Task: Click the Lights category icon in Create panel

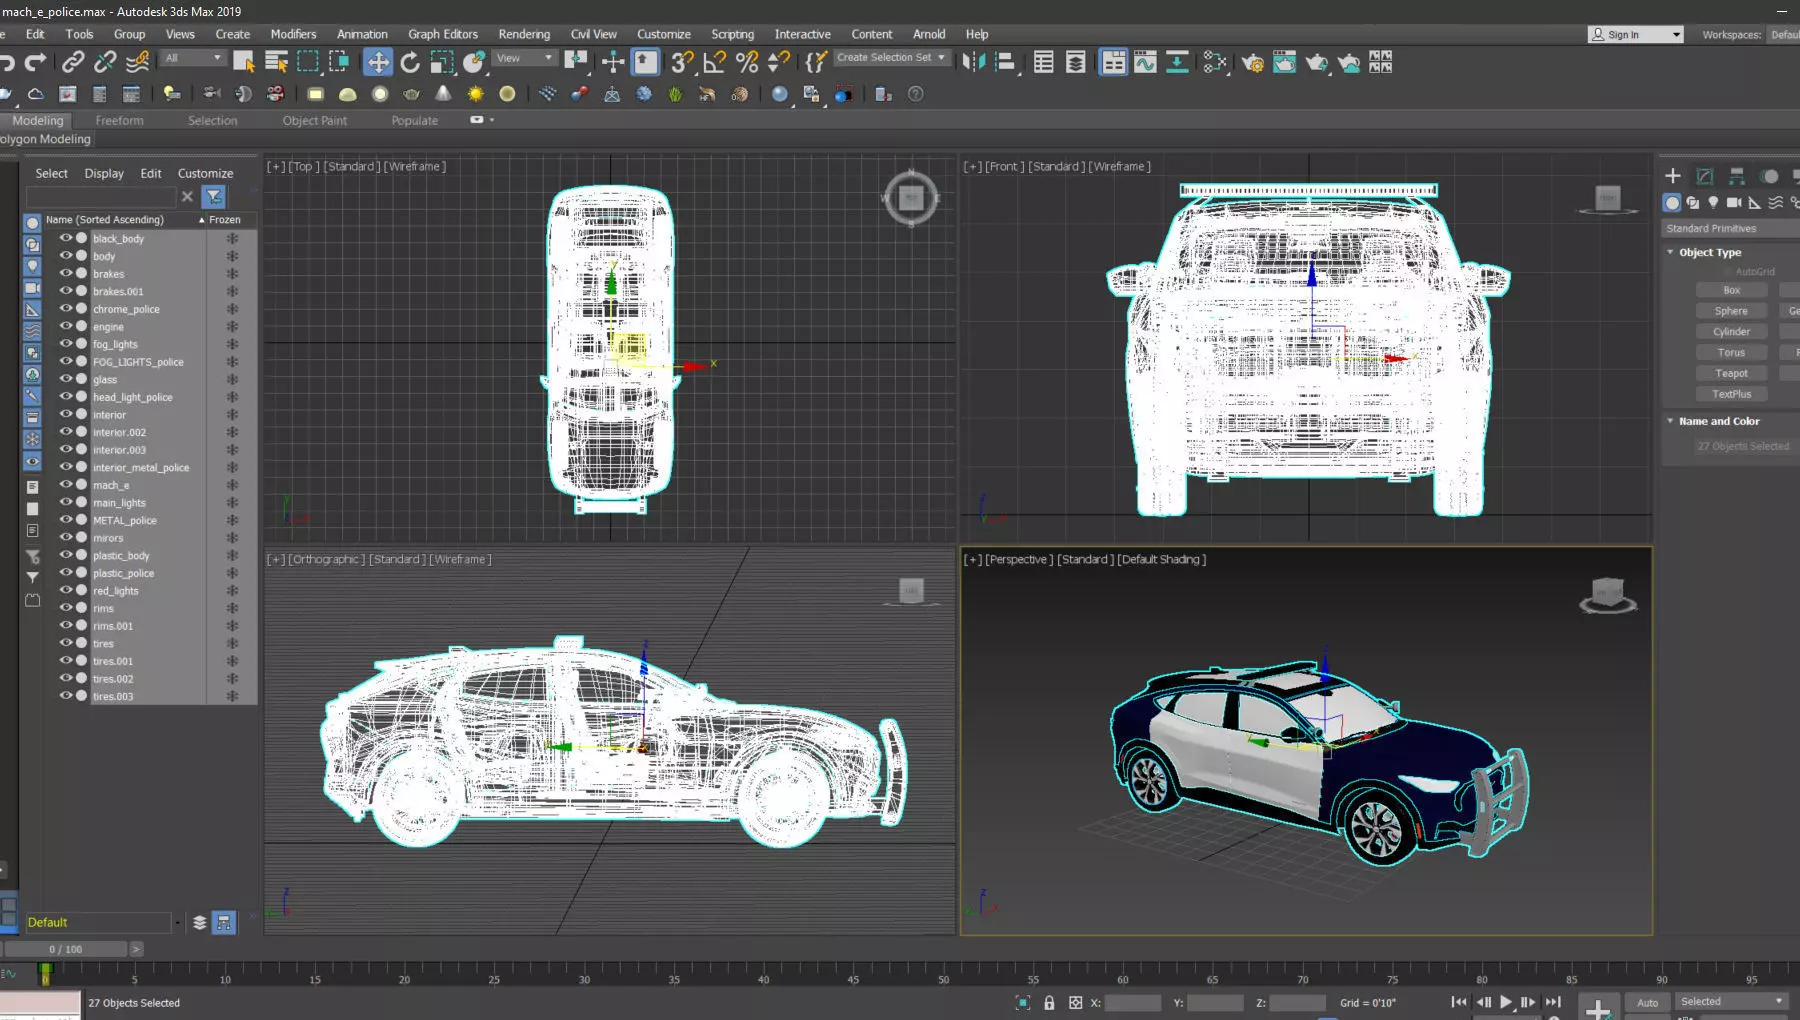Action: [1713, 202]
